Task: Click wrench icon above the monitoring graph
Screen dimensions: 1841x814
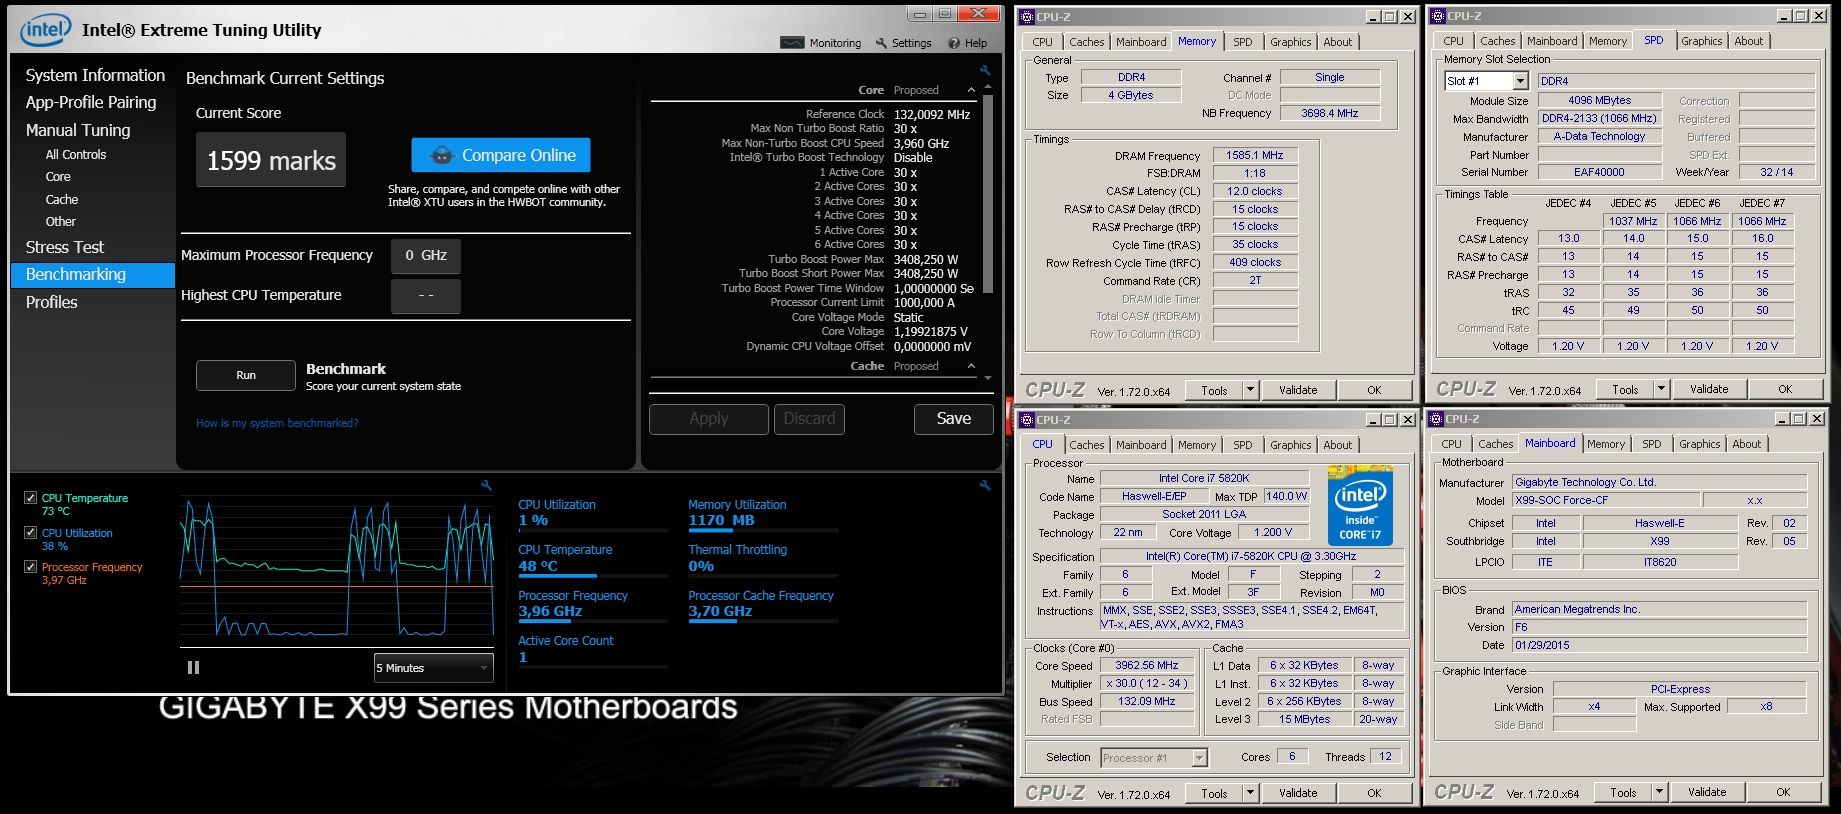Action: (x=486, y=485)
